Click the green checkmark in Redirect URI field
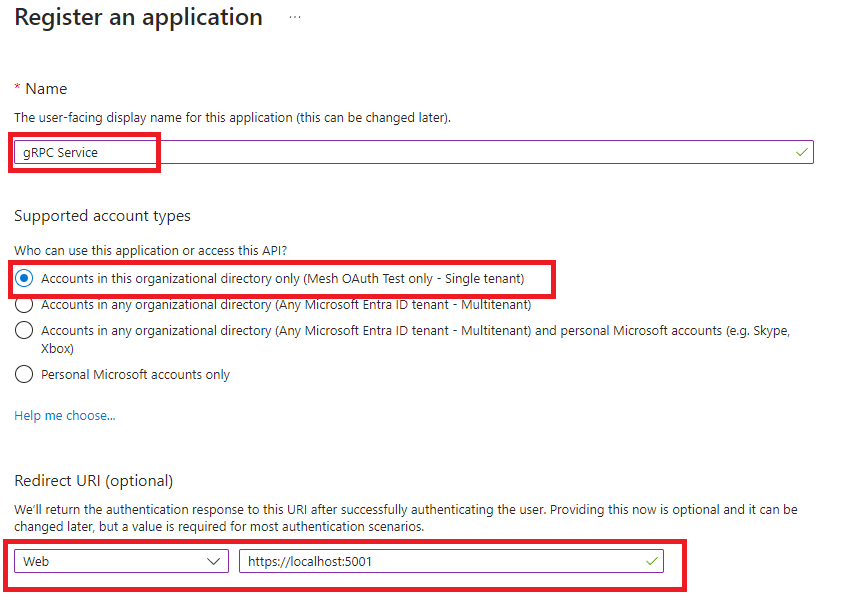The height and width of the screenshot is (616, 856). point(652,561)
